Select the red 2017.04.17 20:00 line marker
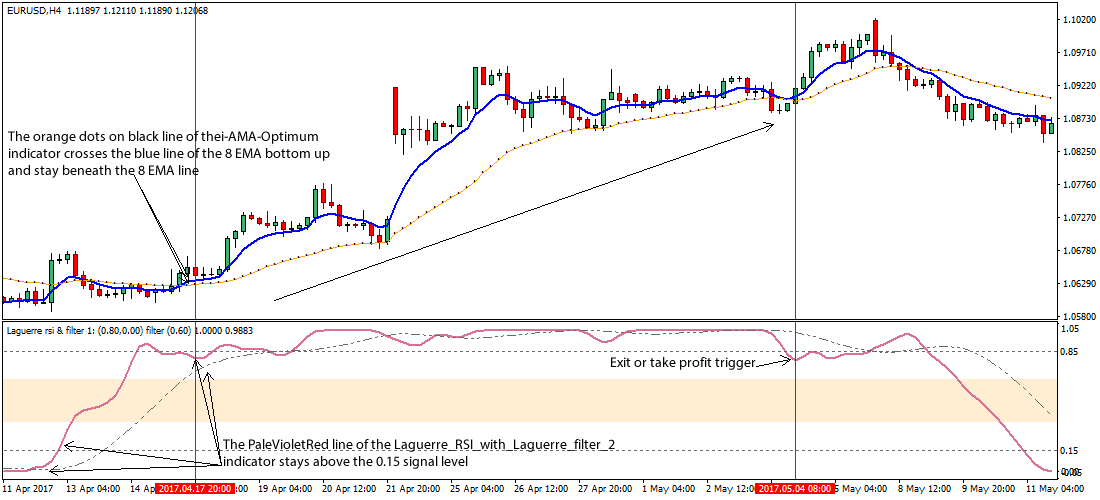 pos(195,488)
